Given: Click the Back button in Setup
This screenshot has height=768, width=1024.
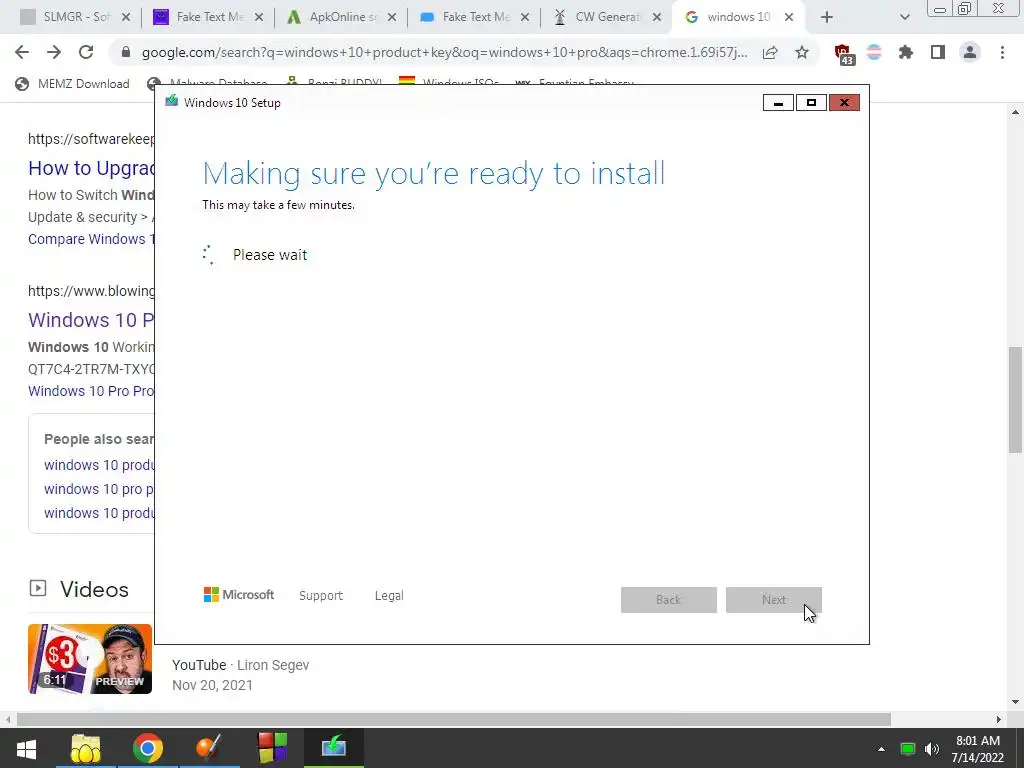Looking at the screenshot, I should (x=669, y=600).
